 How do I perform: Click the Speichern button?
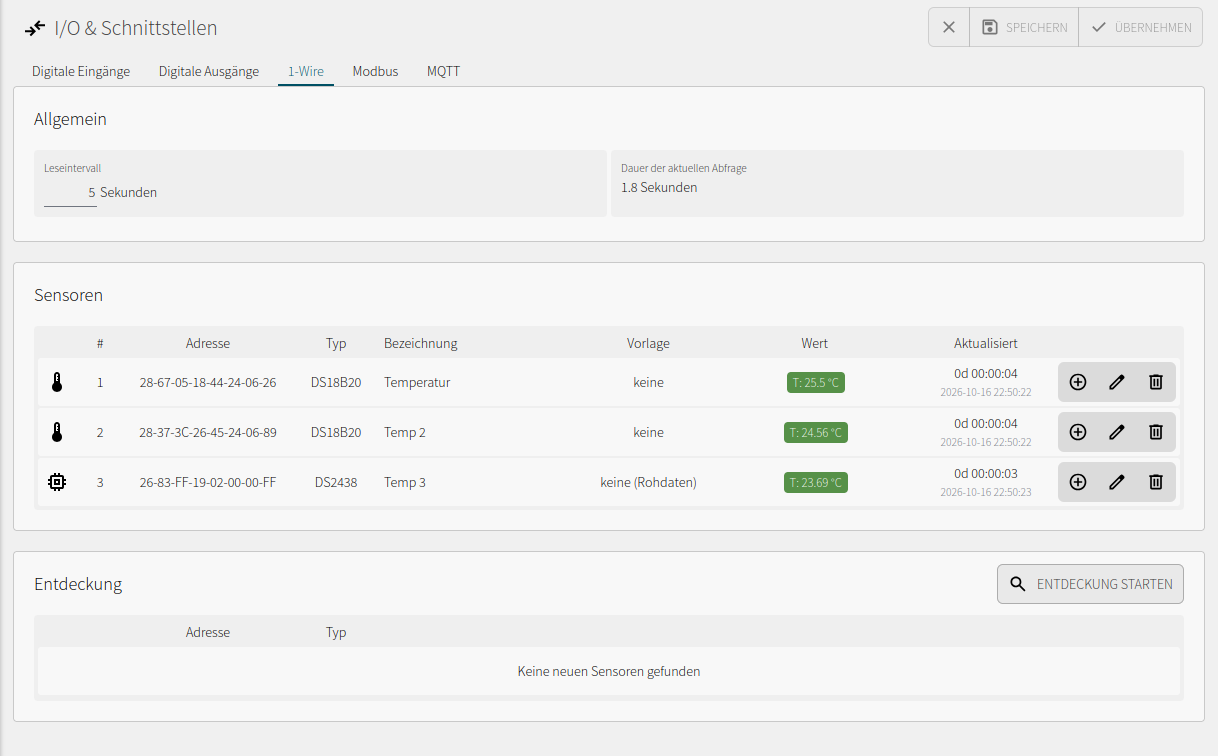coord(1024,27)
